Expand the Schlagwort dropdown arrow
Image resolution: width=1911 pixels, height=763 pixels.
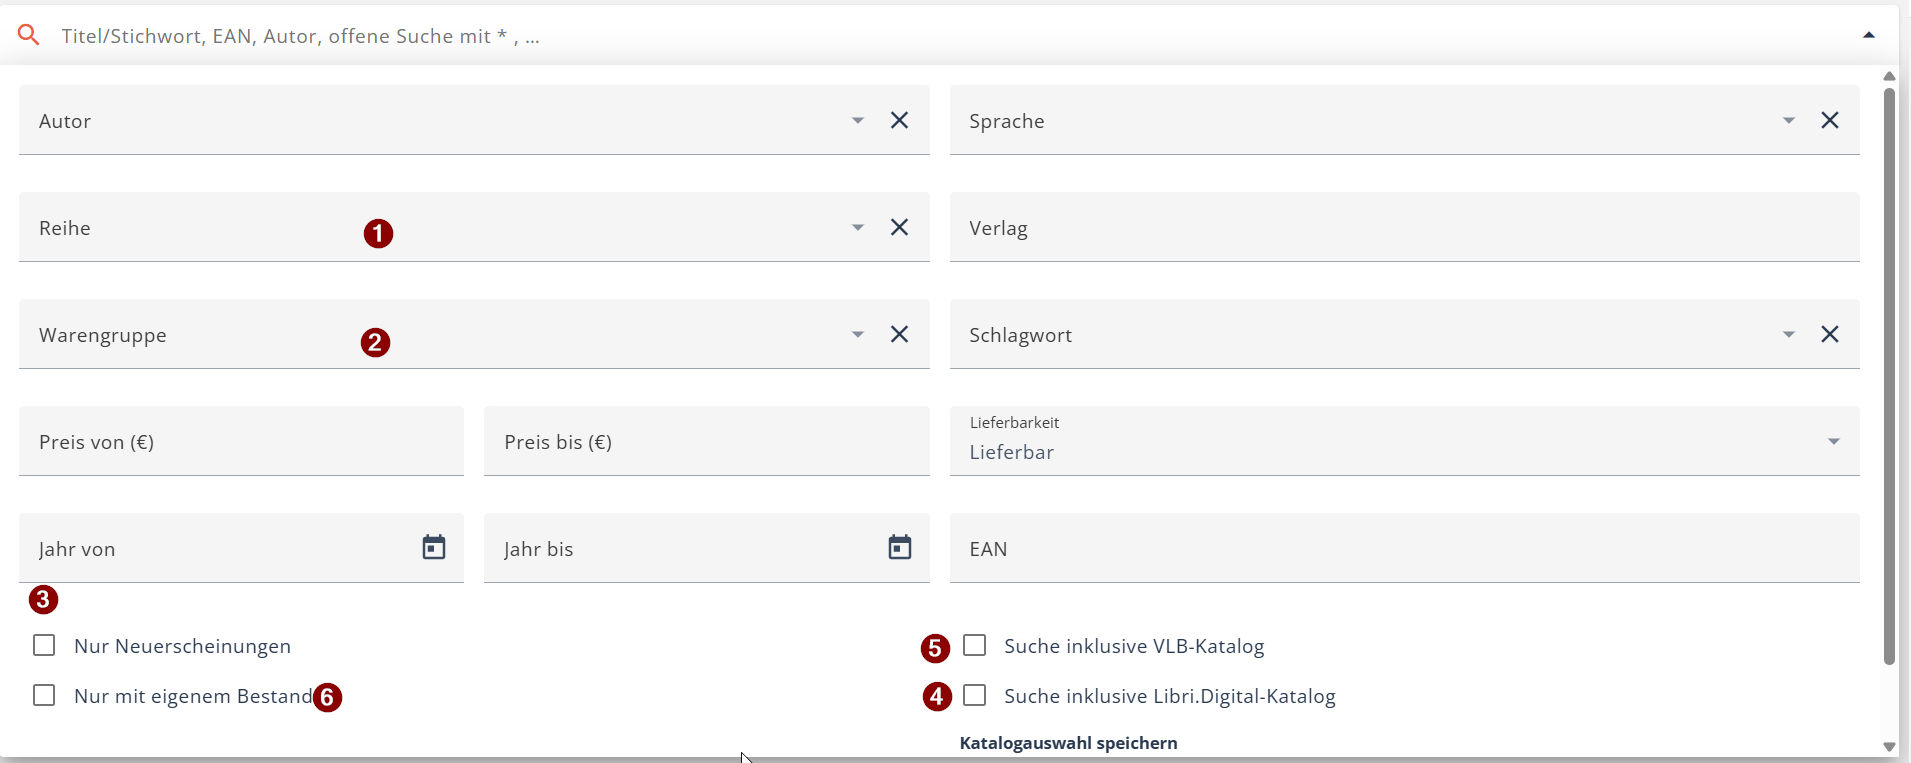1788,334
